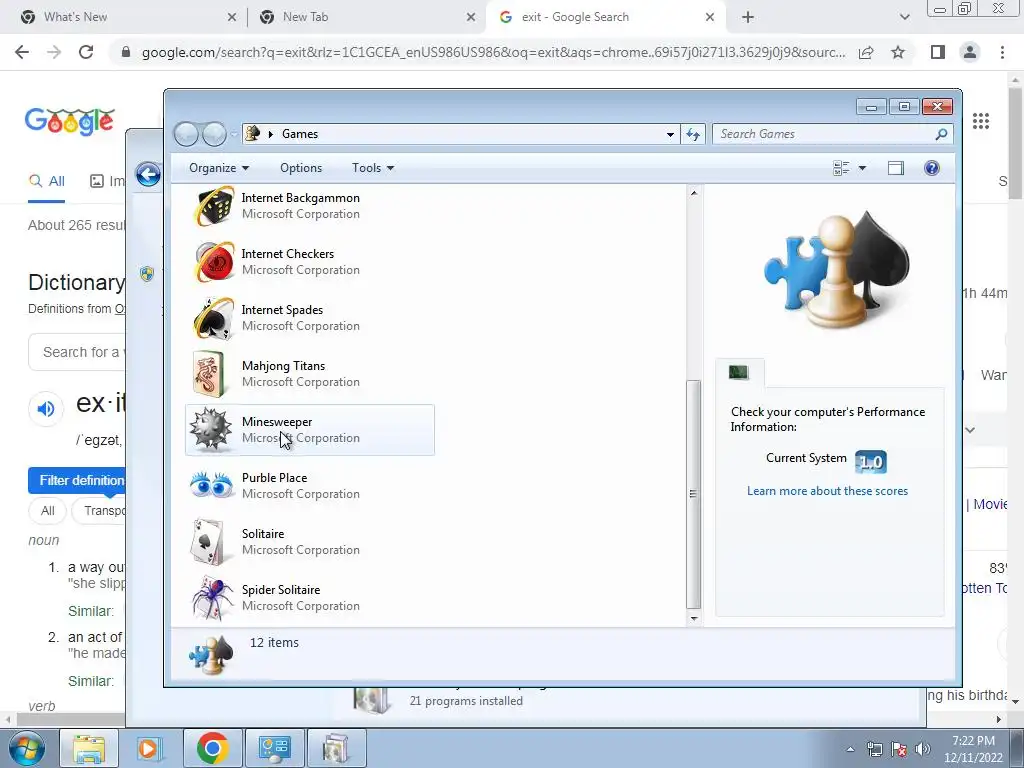Select the Internet Checkers icon
Screen dimensions: 1024x768
click(x=214, y=262)
